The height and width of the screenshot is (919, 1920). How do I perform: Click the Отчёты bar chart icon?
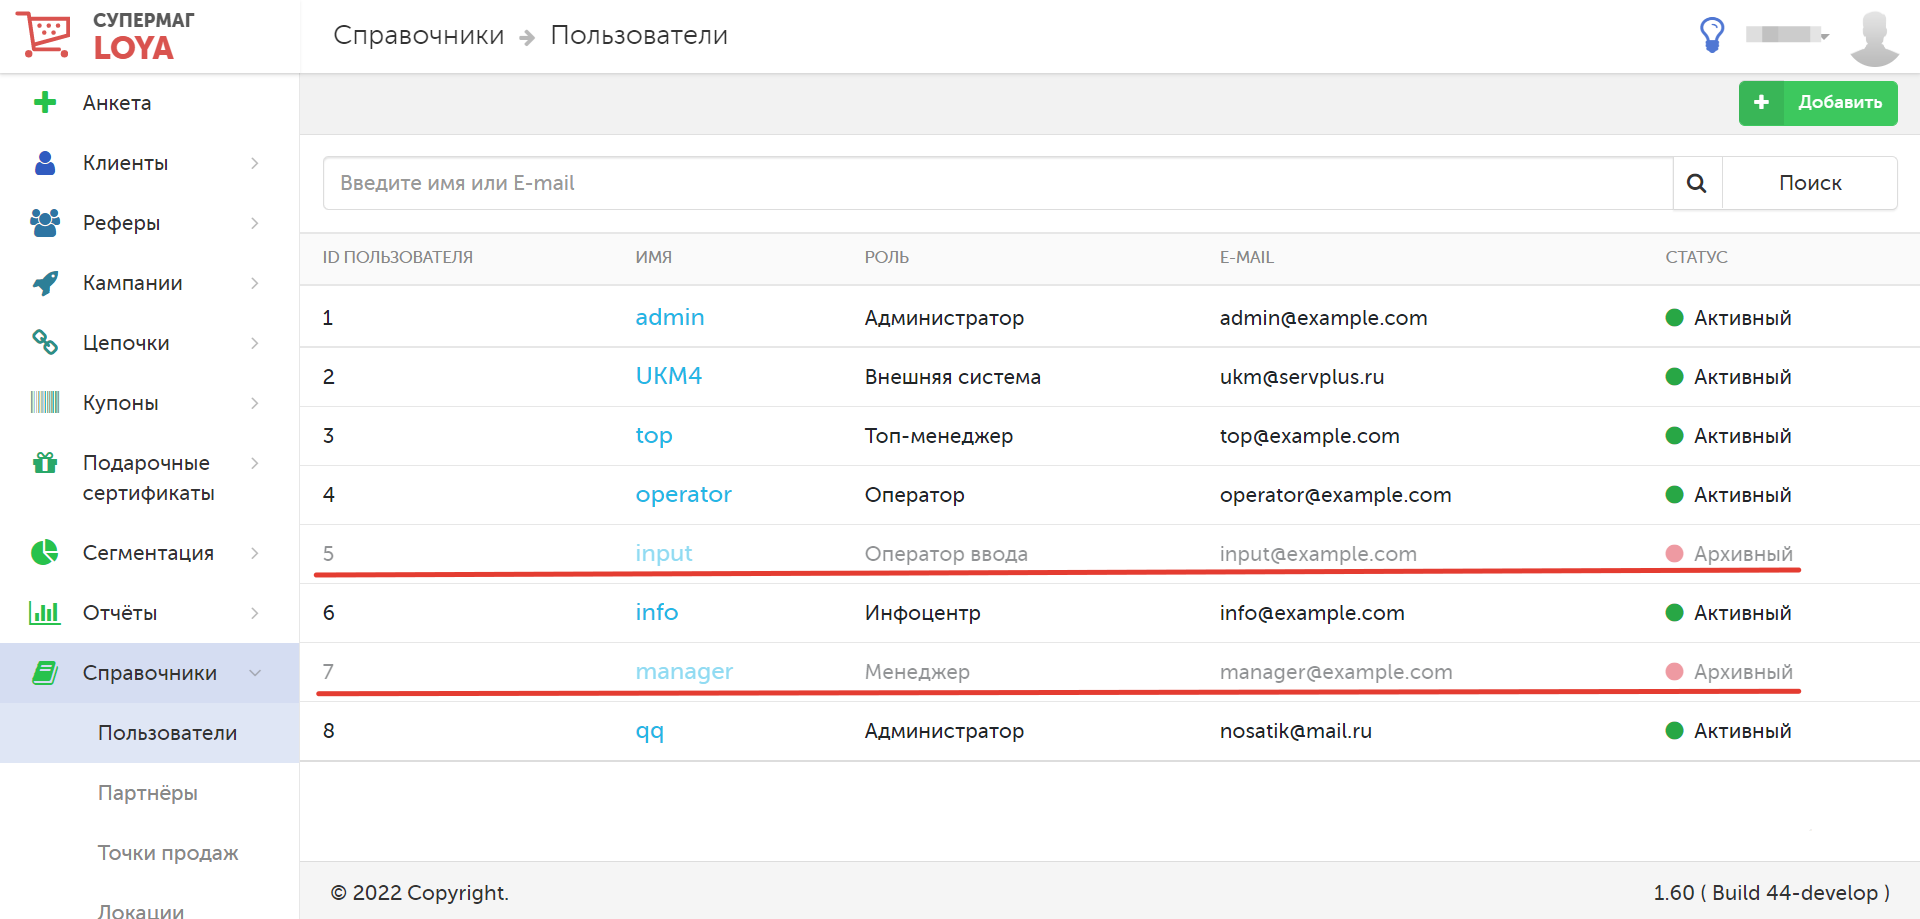[x=45, y=612]
